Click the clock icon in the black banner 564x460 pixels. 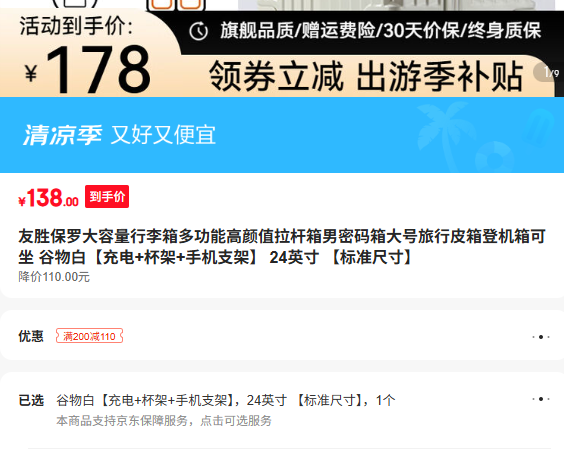[x=199, y=31]
